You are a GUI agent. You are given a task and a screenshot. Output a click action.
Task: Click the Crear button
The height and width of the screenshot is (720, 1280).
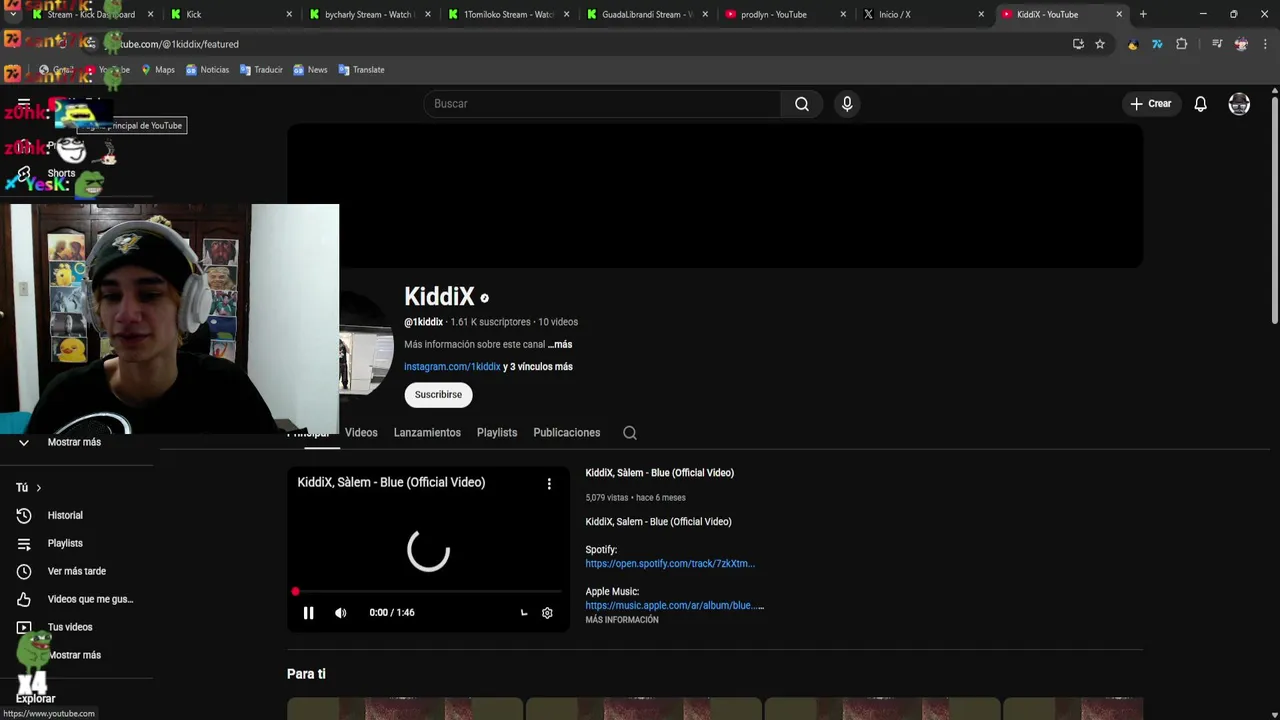[1151, 104]
